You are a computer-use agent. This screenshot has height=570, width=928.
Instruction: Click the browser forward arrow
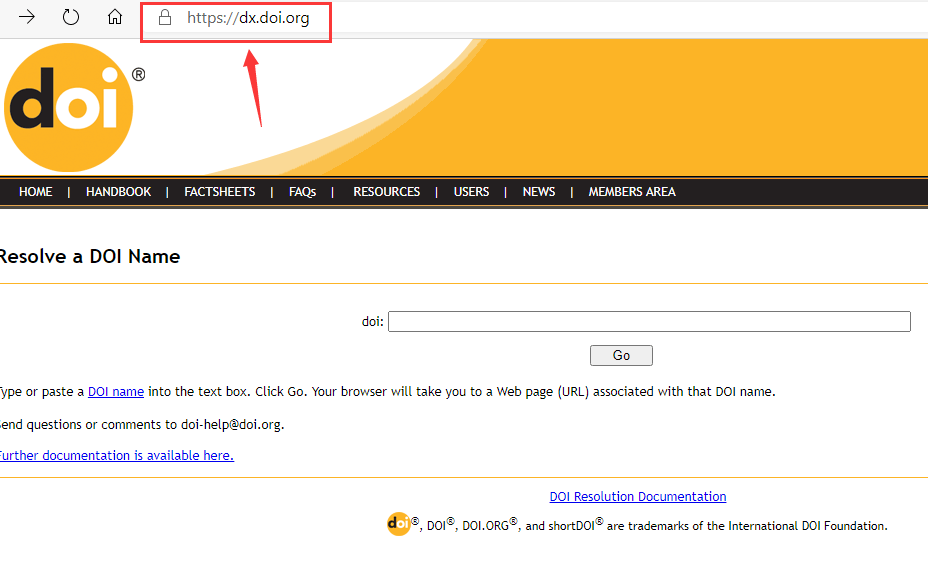[27, 18]
